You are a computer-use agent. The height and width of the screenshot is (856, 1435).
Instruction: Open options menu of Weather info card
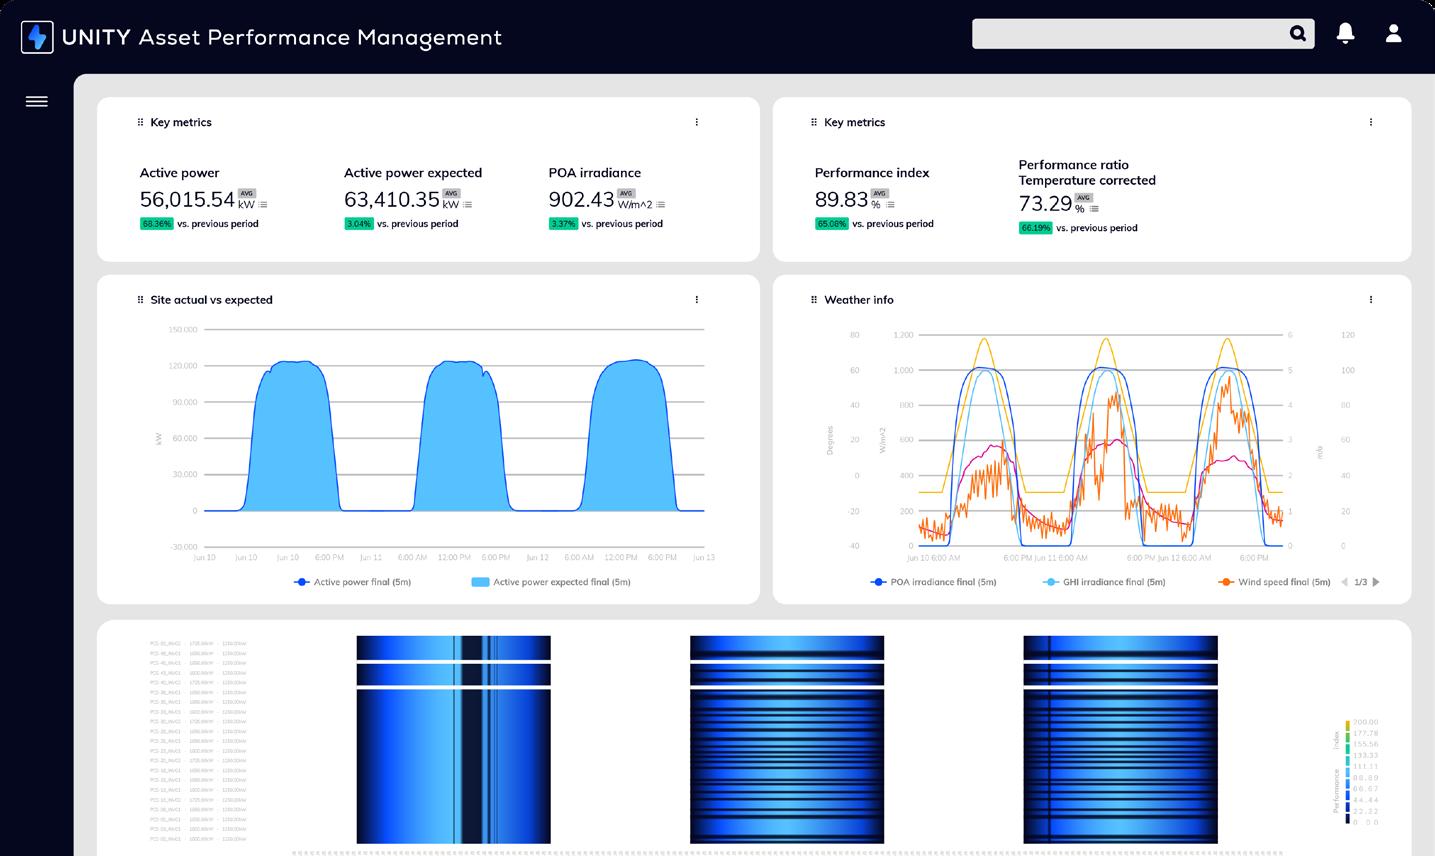(1371, 299)
